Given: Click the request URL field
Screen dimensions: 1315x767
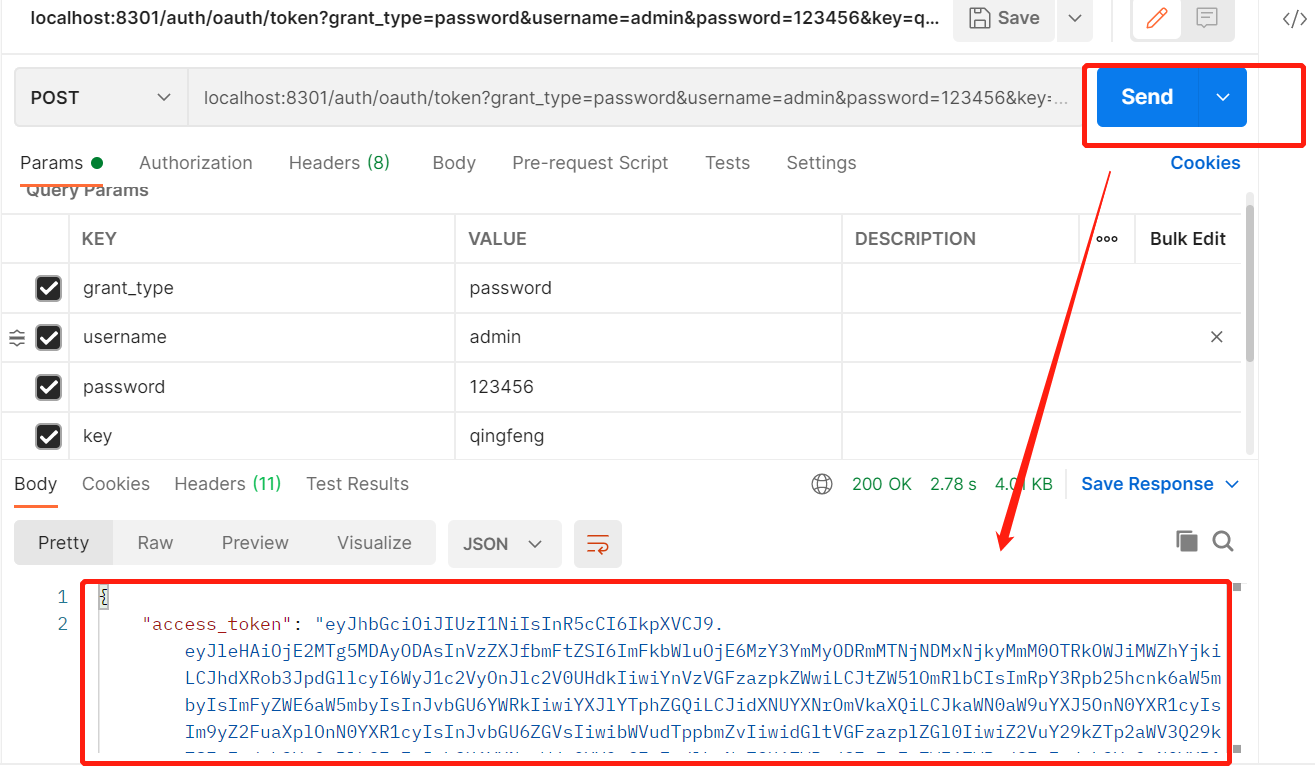Looking at the screenshot, I should coord(636,97).
